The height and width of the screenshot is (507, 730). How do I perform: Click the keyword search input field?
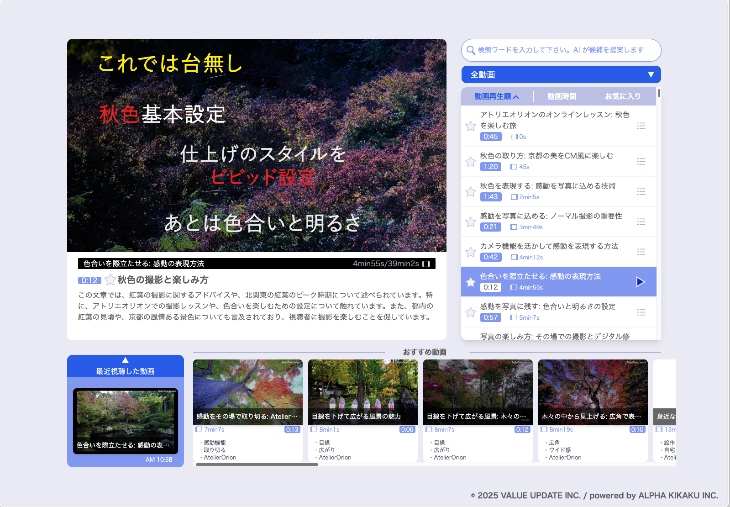point(565,50)
